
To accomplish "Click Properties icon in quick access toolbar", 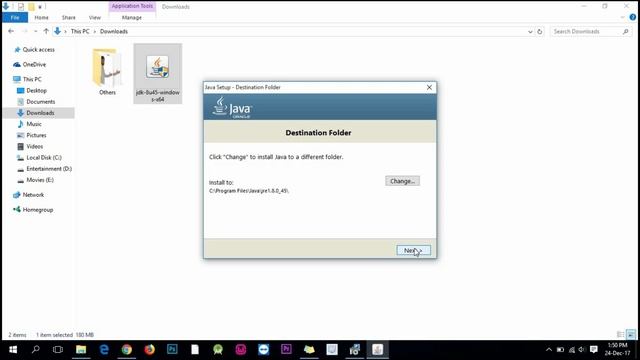I will [x=21, y=6].
